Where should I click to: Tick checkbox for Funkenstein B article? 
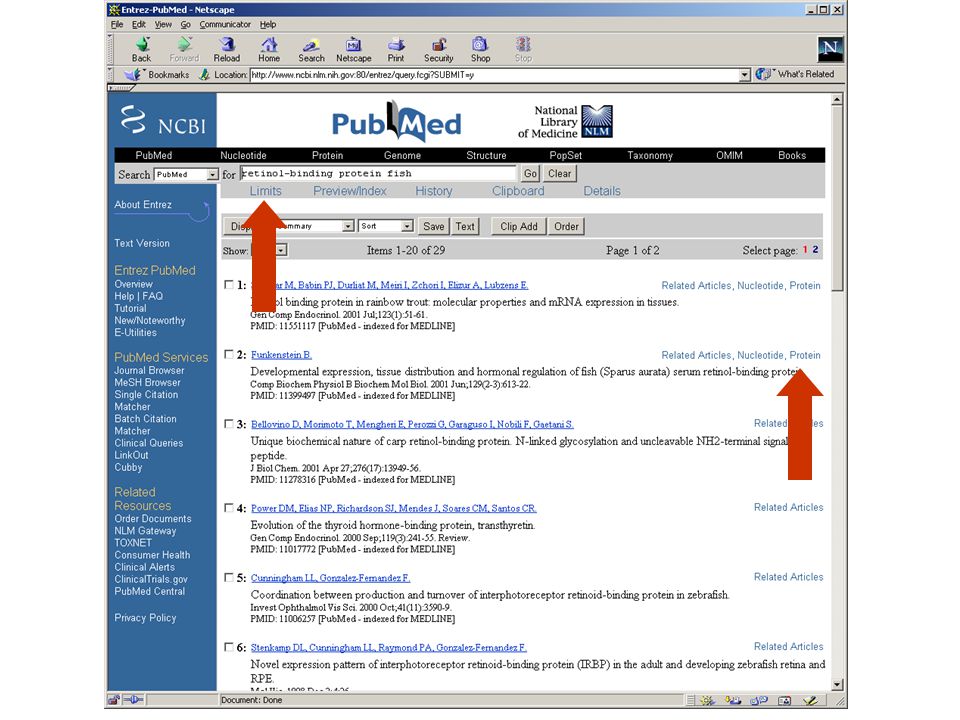[x=229, y=354]
